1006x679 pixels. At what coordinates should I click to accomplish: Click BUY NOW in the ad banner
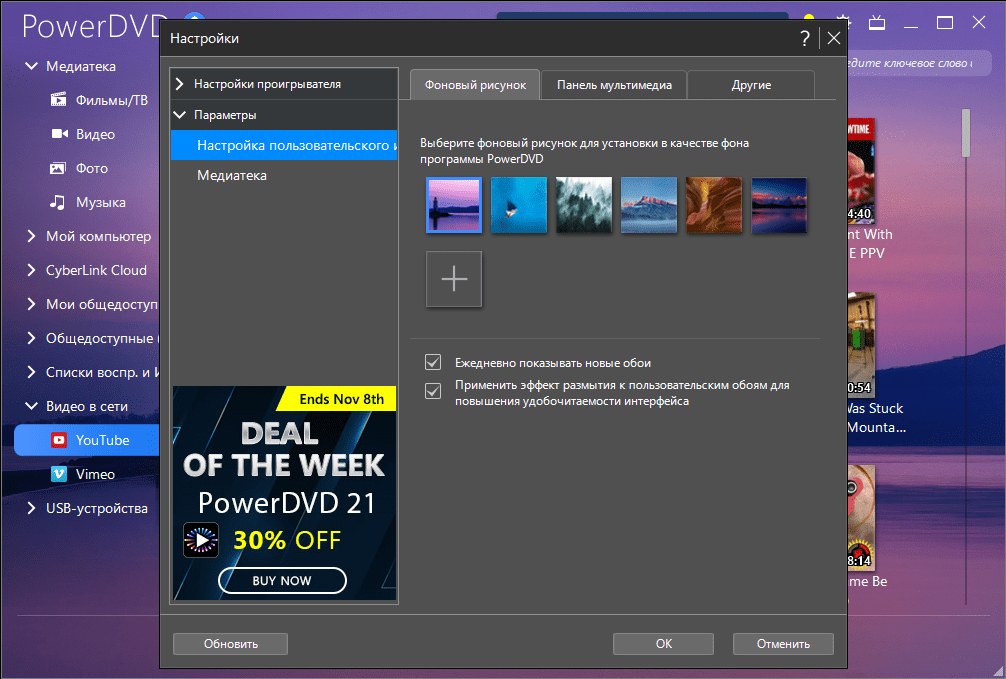click(x=282, y=580)
